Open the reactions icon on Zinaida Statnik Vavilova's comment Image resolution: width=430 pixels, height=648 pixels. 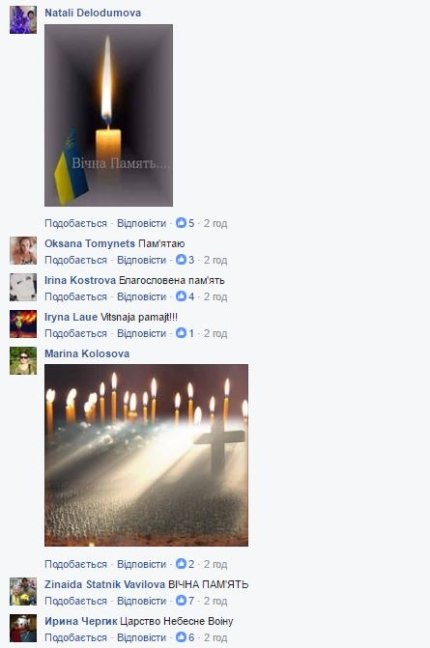pyautogui.click(x=181, y=600)
